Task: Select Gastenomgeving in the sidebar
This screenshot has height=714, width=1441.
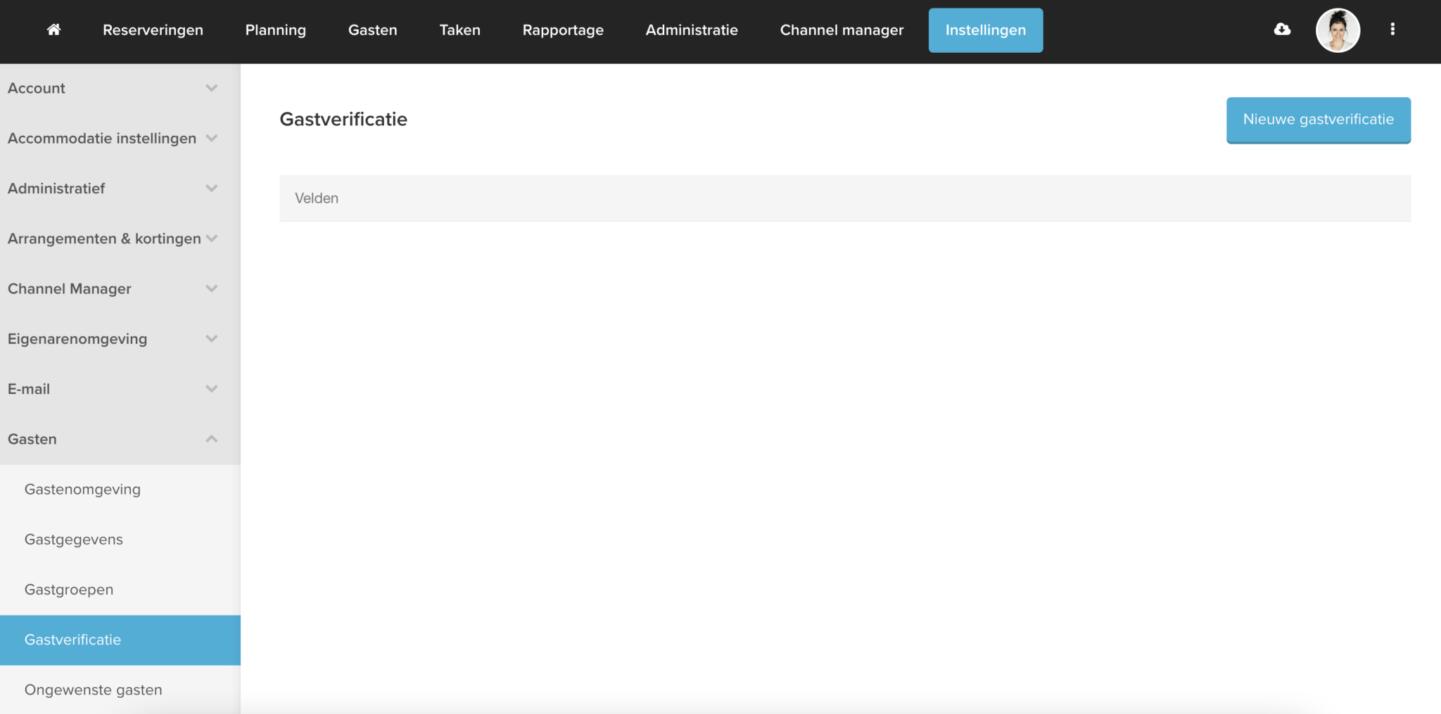Action: [x=82, y=489]
